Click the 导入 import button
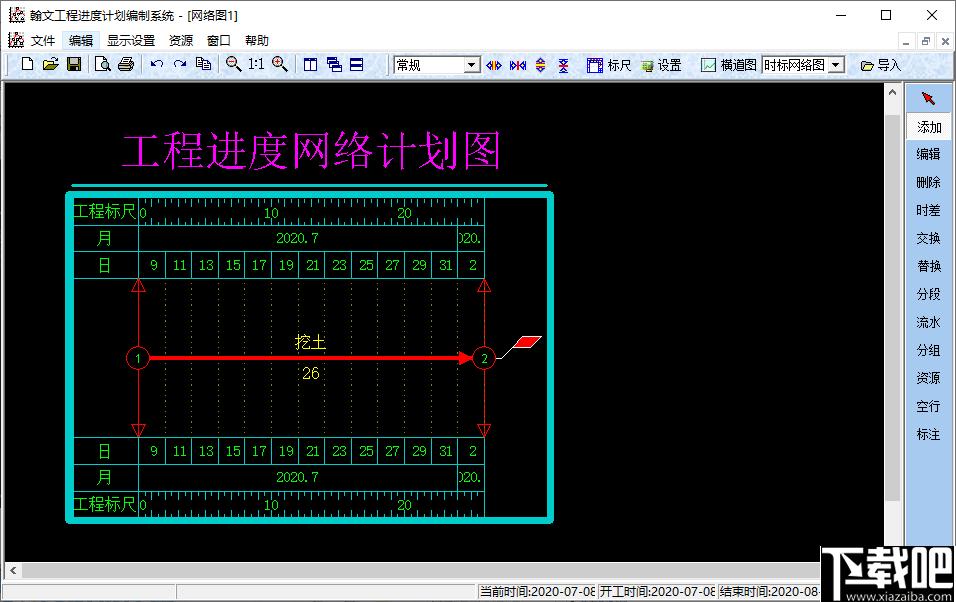This screenshot has height=602, width=956. (x=880, y=65)
